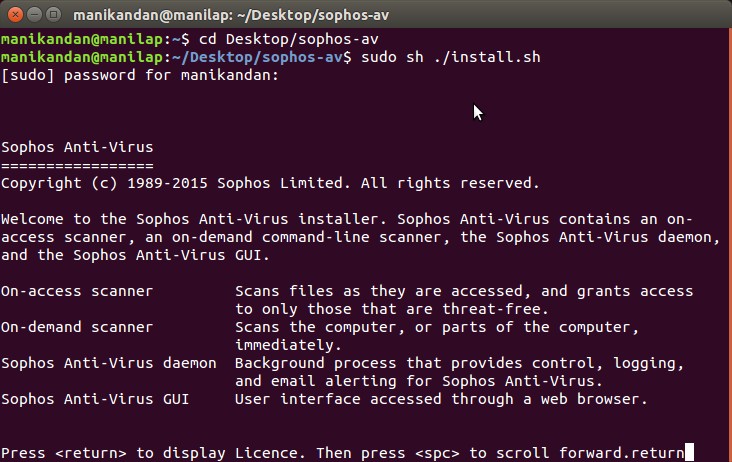
Task: Click the 'Sophos Anti-Virus' heading line
Action: 77,147
